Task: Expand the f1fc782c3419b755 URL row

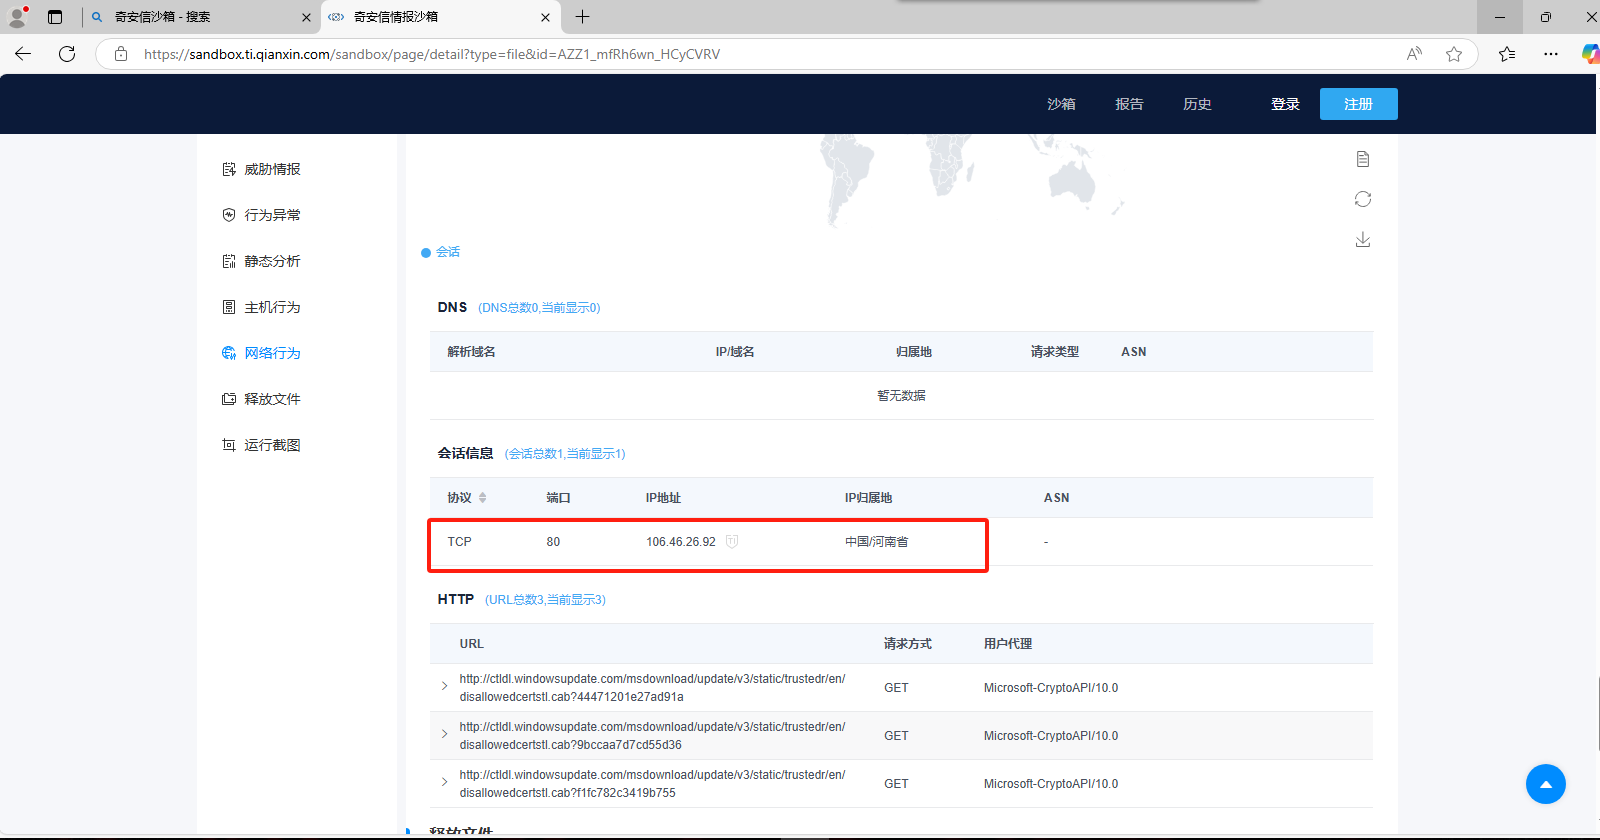Action: coord(445,782)
